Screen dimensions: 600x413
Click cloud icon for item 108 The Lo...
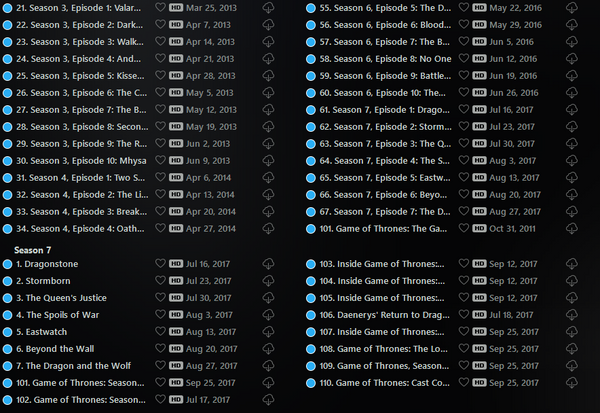click(x=572, y=349)
